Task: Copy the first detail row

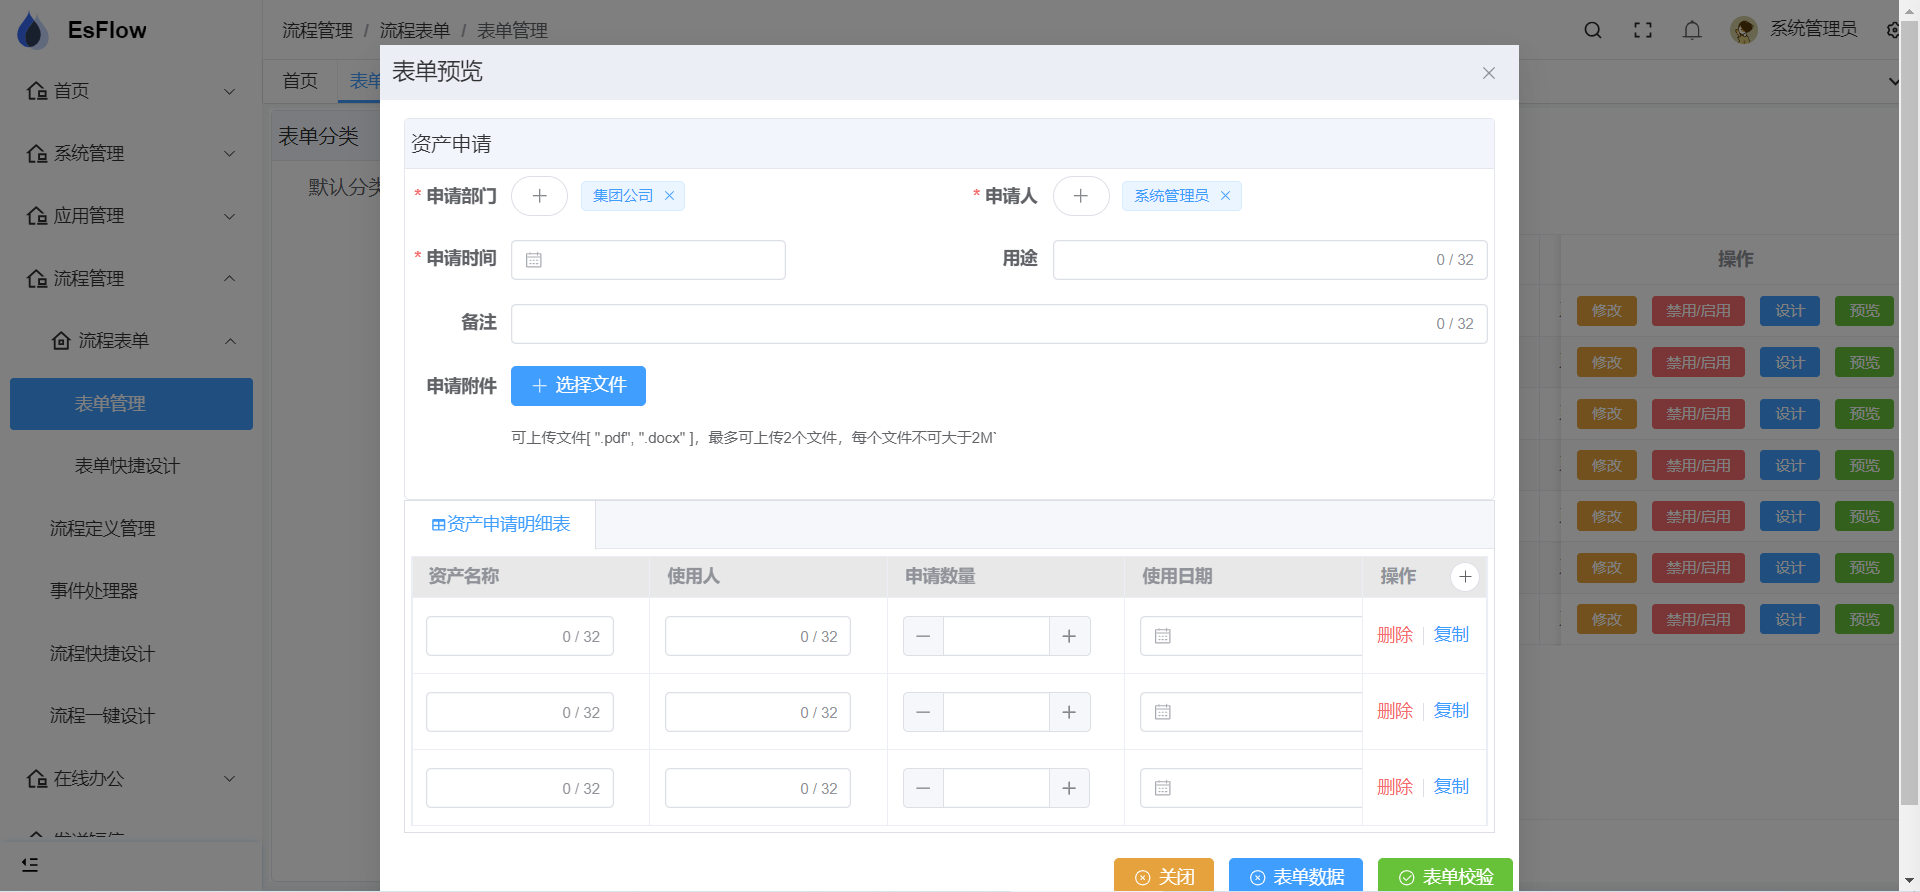Action: coord(1451,635)
